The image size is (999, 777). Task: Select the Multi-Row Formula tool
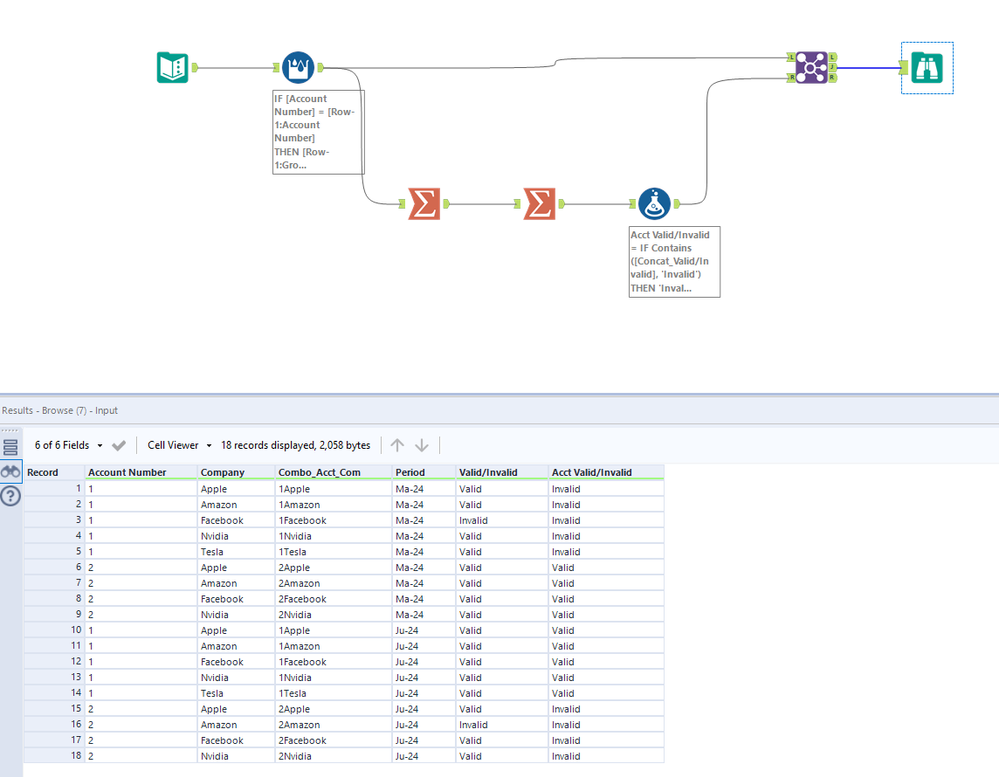pyautogui.click(x=298, y=68)
